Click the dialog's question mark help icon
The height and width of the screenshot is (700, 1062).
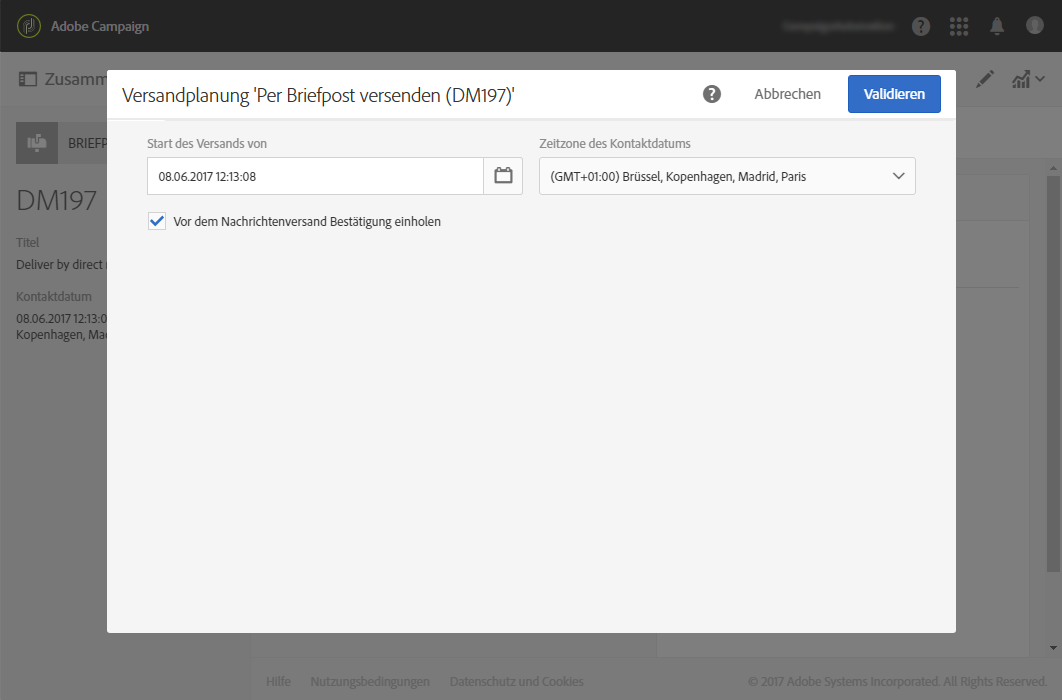coord(711,94)
